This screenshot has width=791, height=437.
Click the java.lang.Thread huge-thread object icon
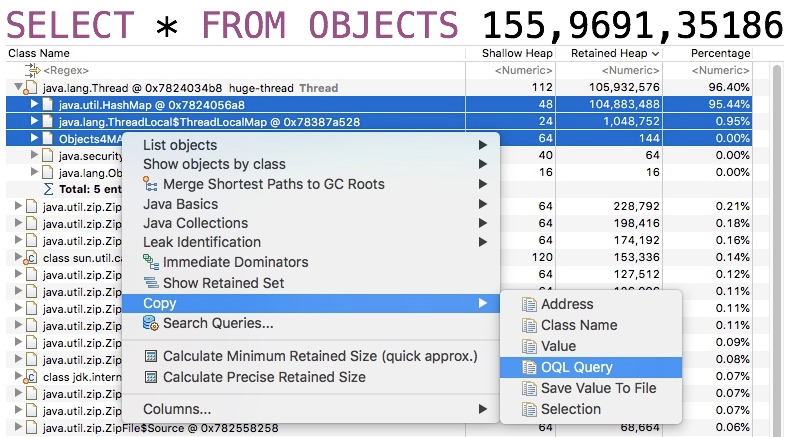[x=31, y=88]
